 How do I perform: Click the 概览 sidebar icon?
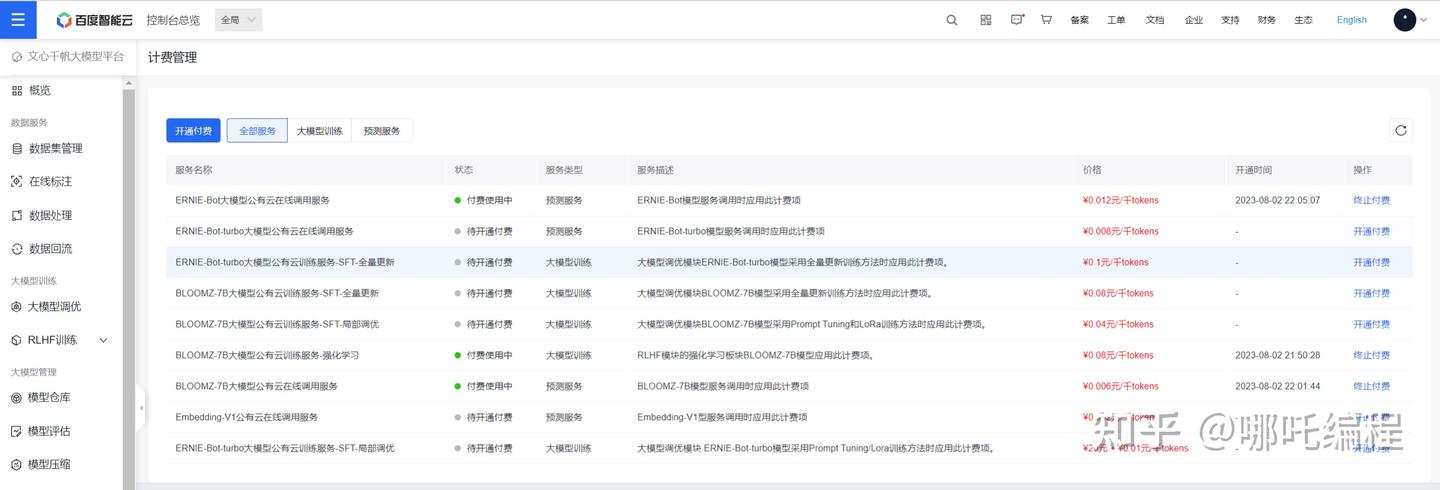[x=17, y=90]
